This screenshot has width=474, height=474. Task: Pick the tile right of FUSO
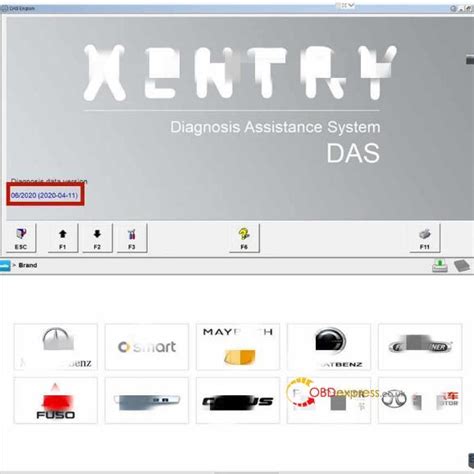147,400
